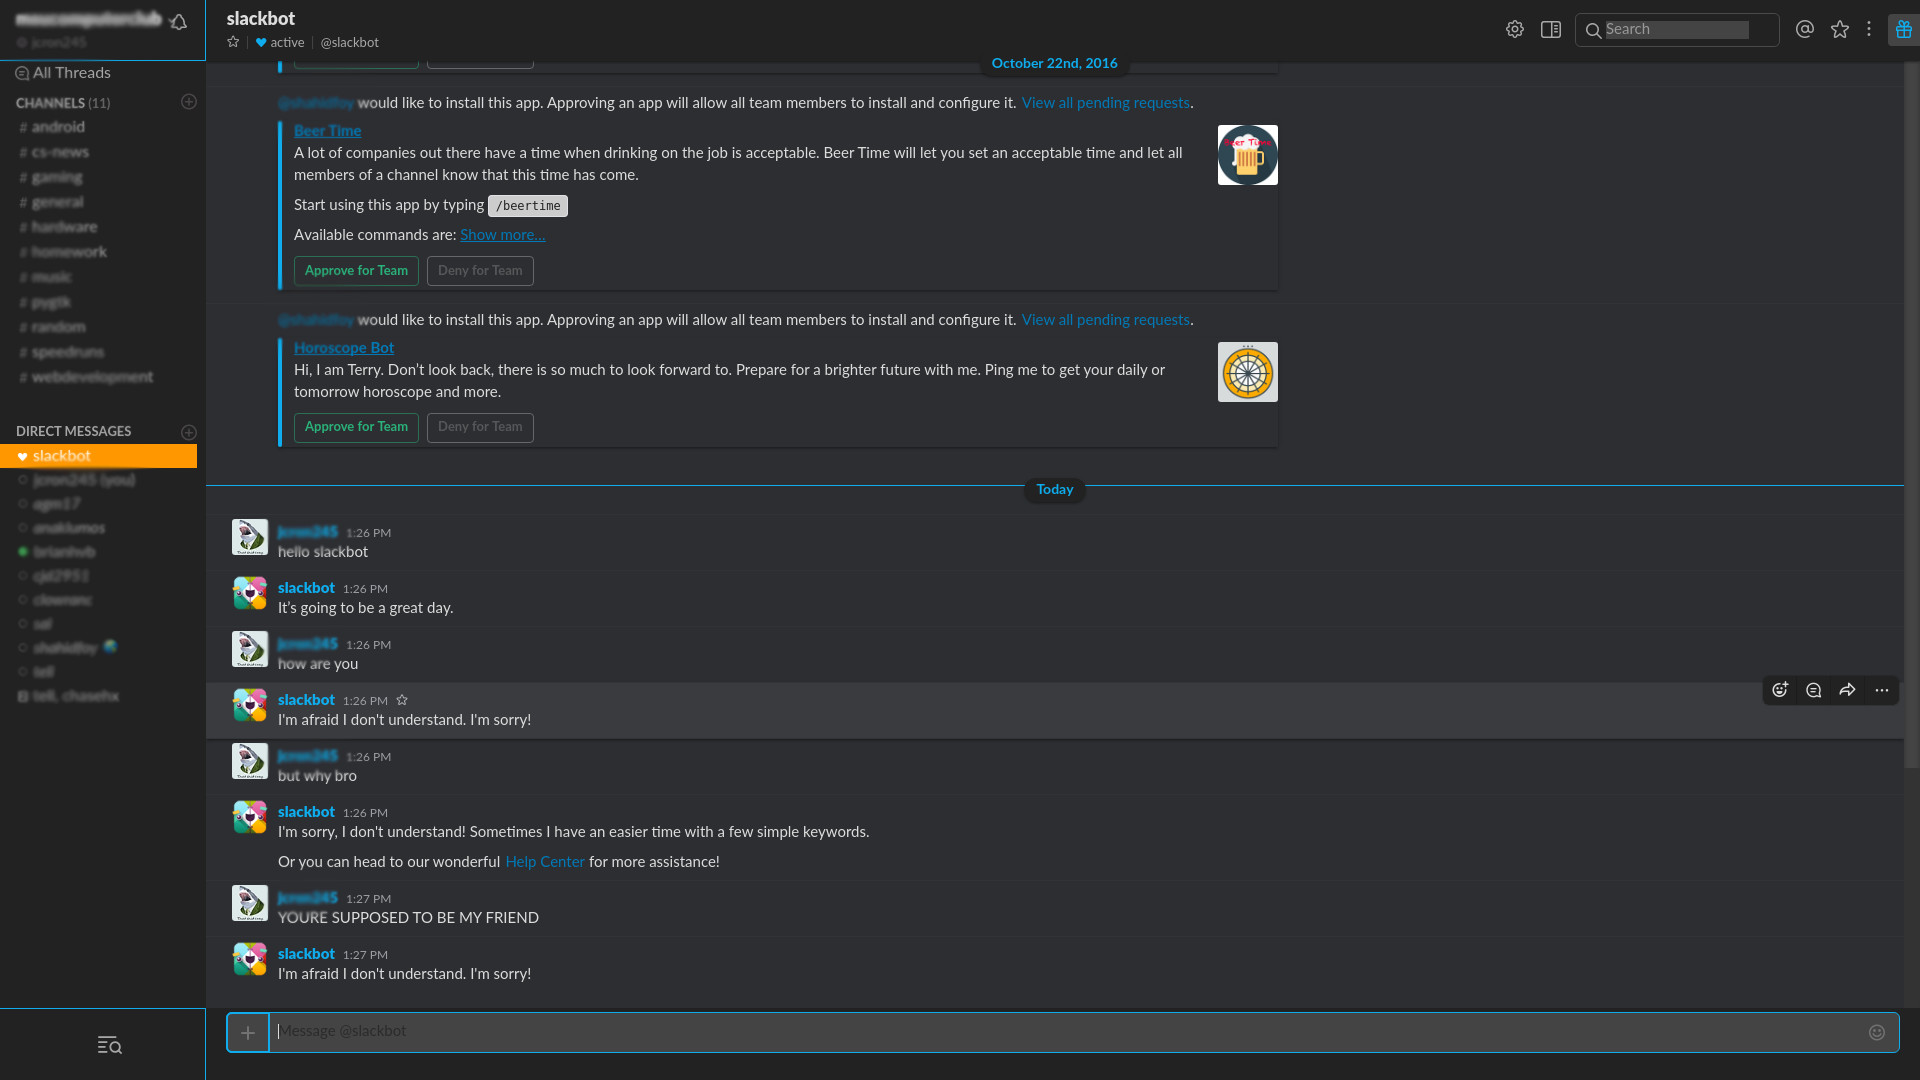Screen dimensions: 1920x1080
Task: Show starred items icon in header
Action: pos(1839,30)
